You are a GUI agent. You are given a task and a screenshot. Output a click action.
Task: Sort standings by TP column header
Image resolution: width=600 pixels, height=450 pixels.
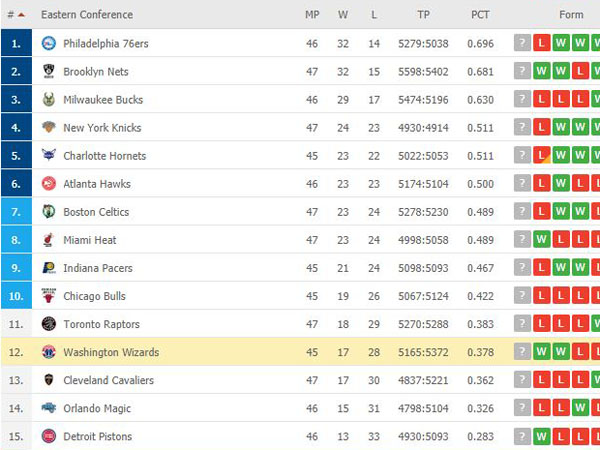coord(423,15)
